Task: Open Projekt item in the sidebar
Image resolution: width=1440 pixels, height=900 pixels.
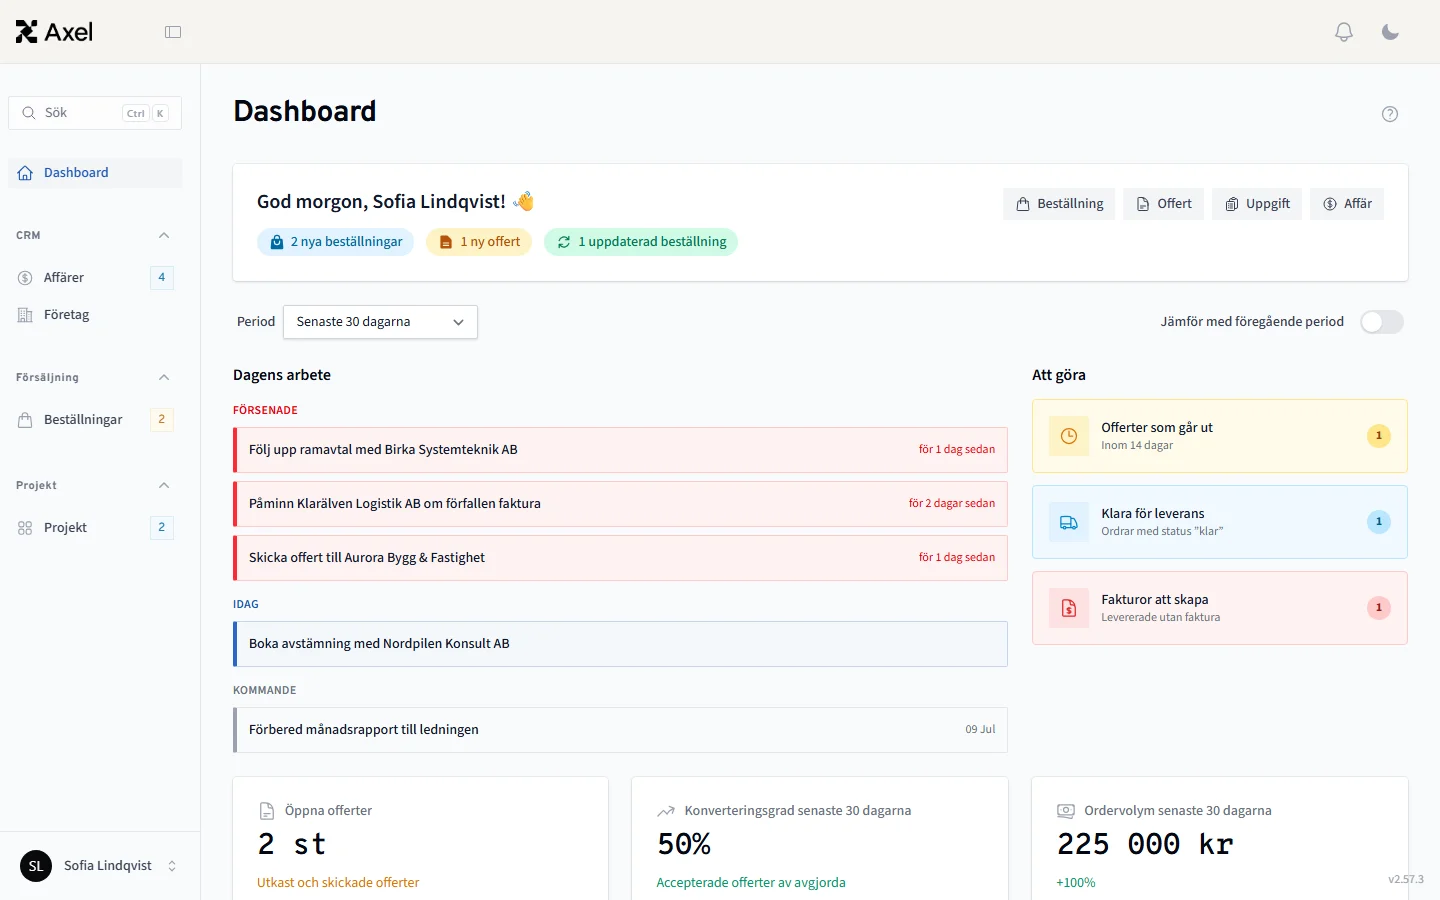Action: [95, 528]
